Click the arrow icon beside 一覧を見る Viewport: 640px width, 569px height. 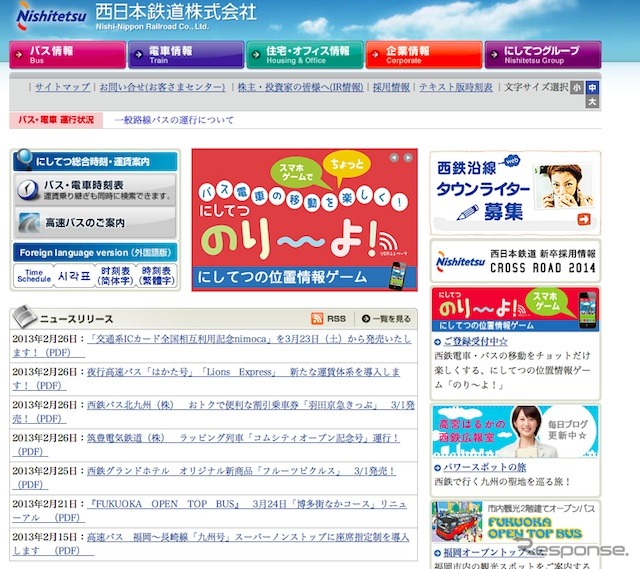tap(366, 319)
